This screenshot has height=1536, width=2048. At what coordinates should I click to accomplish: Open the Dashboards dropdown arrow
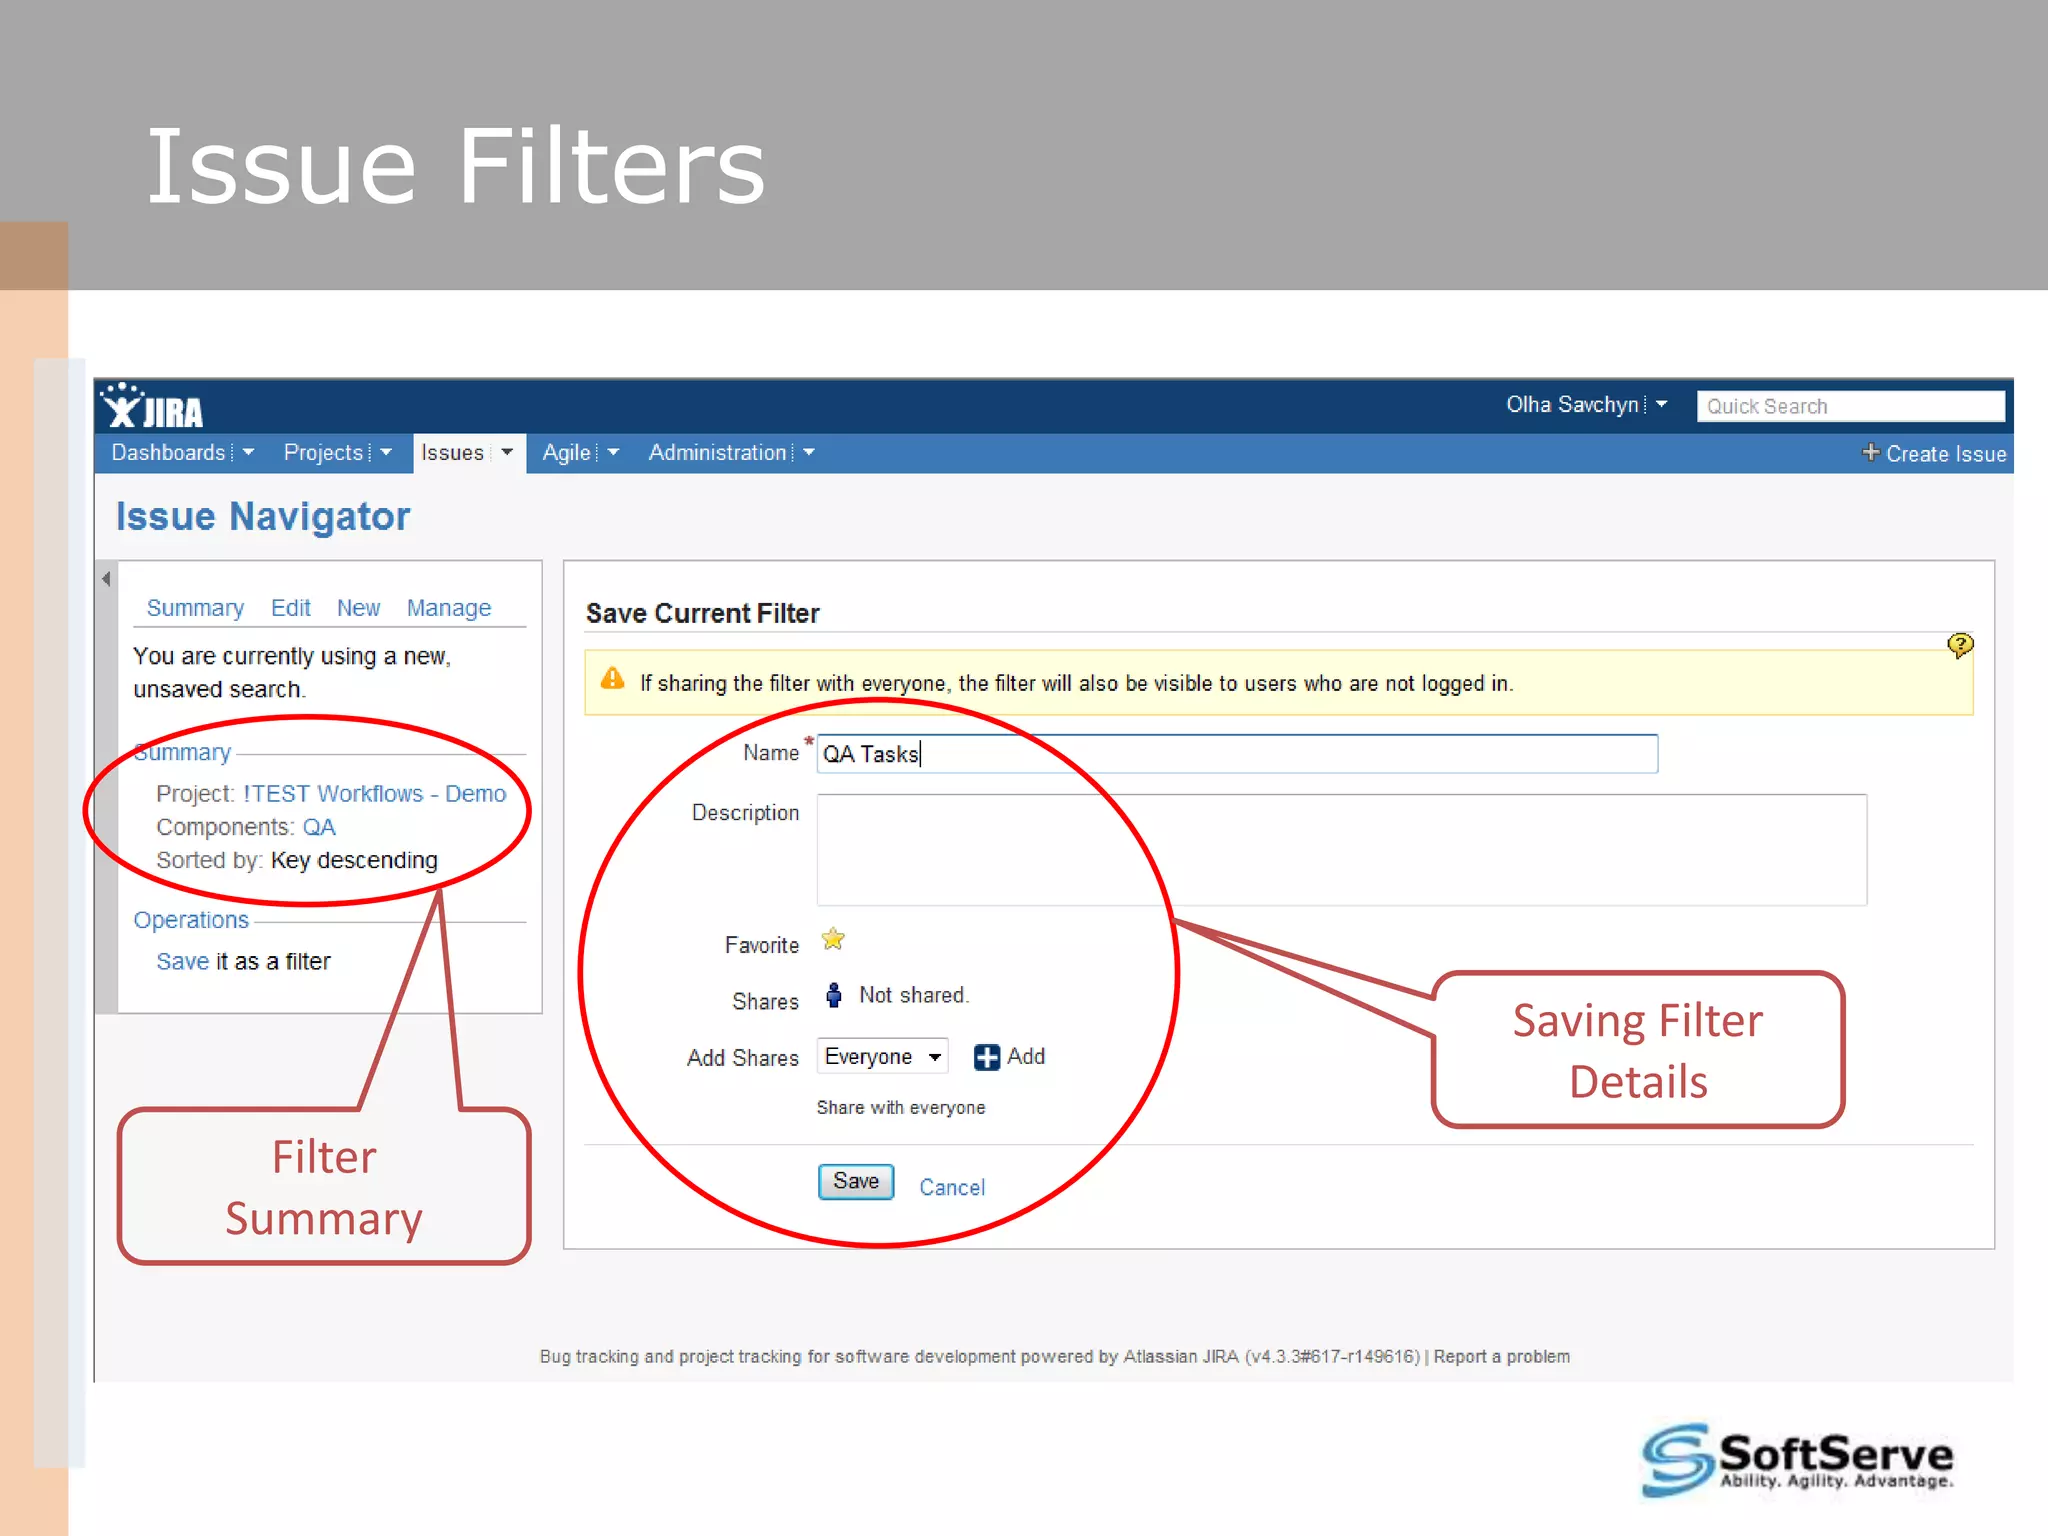click(x=248, y=453)
